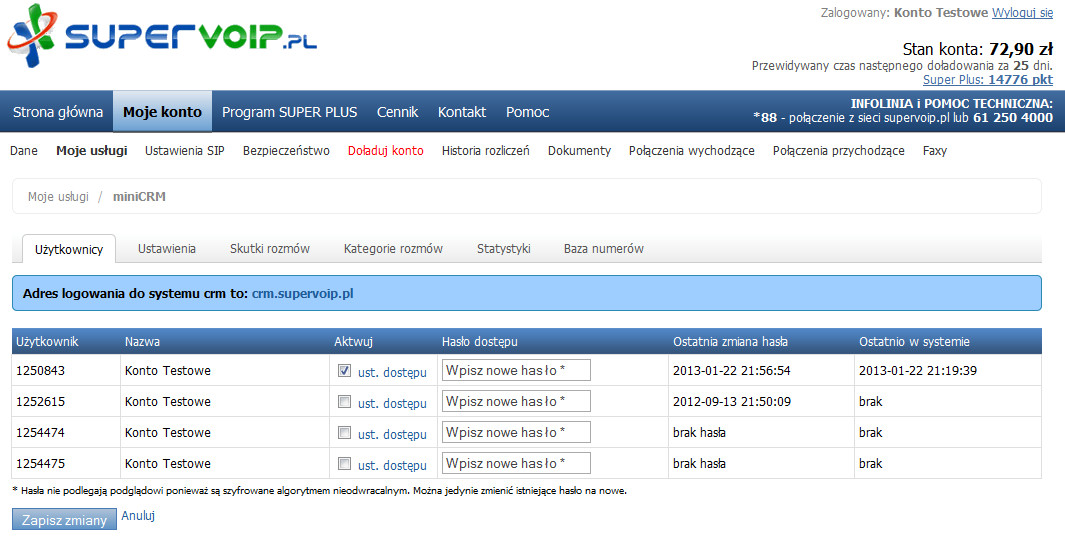The width and height of the screenshot is (1065, 543).
Task: Open Pomoc in main navigation
Action: click(528, 112)
